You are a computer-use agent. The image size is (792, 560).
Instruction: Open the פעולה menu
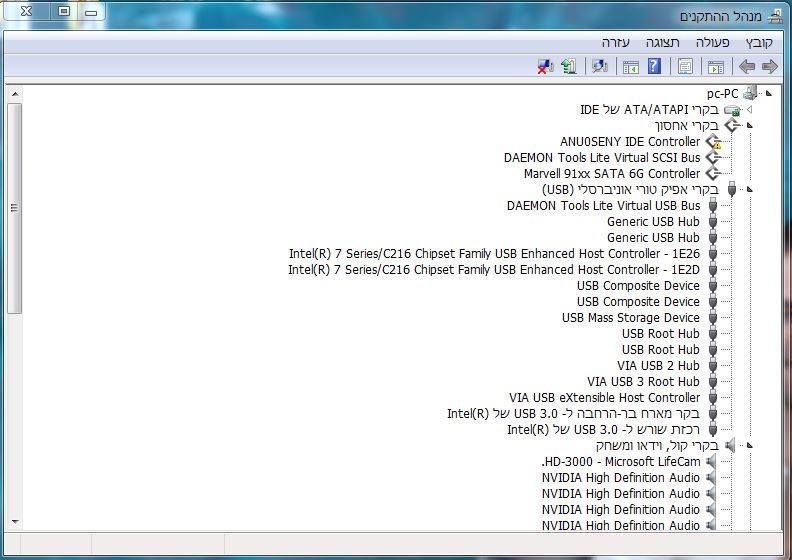713,42
